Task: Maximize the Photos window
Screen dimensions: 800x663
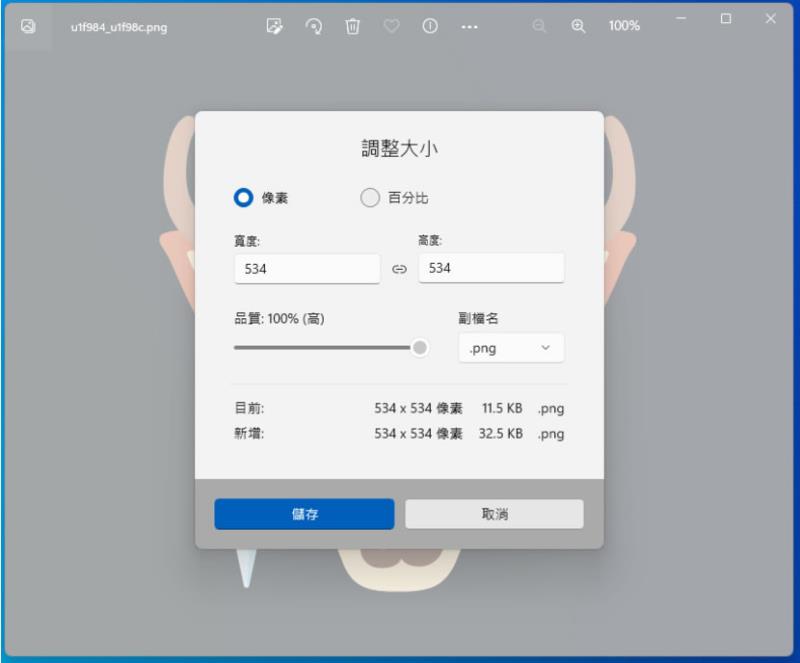Action: point(726,19)
